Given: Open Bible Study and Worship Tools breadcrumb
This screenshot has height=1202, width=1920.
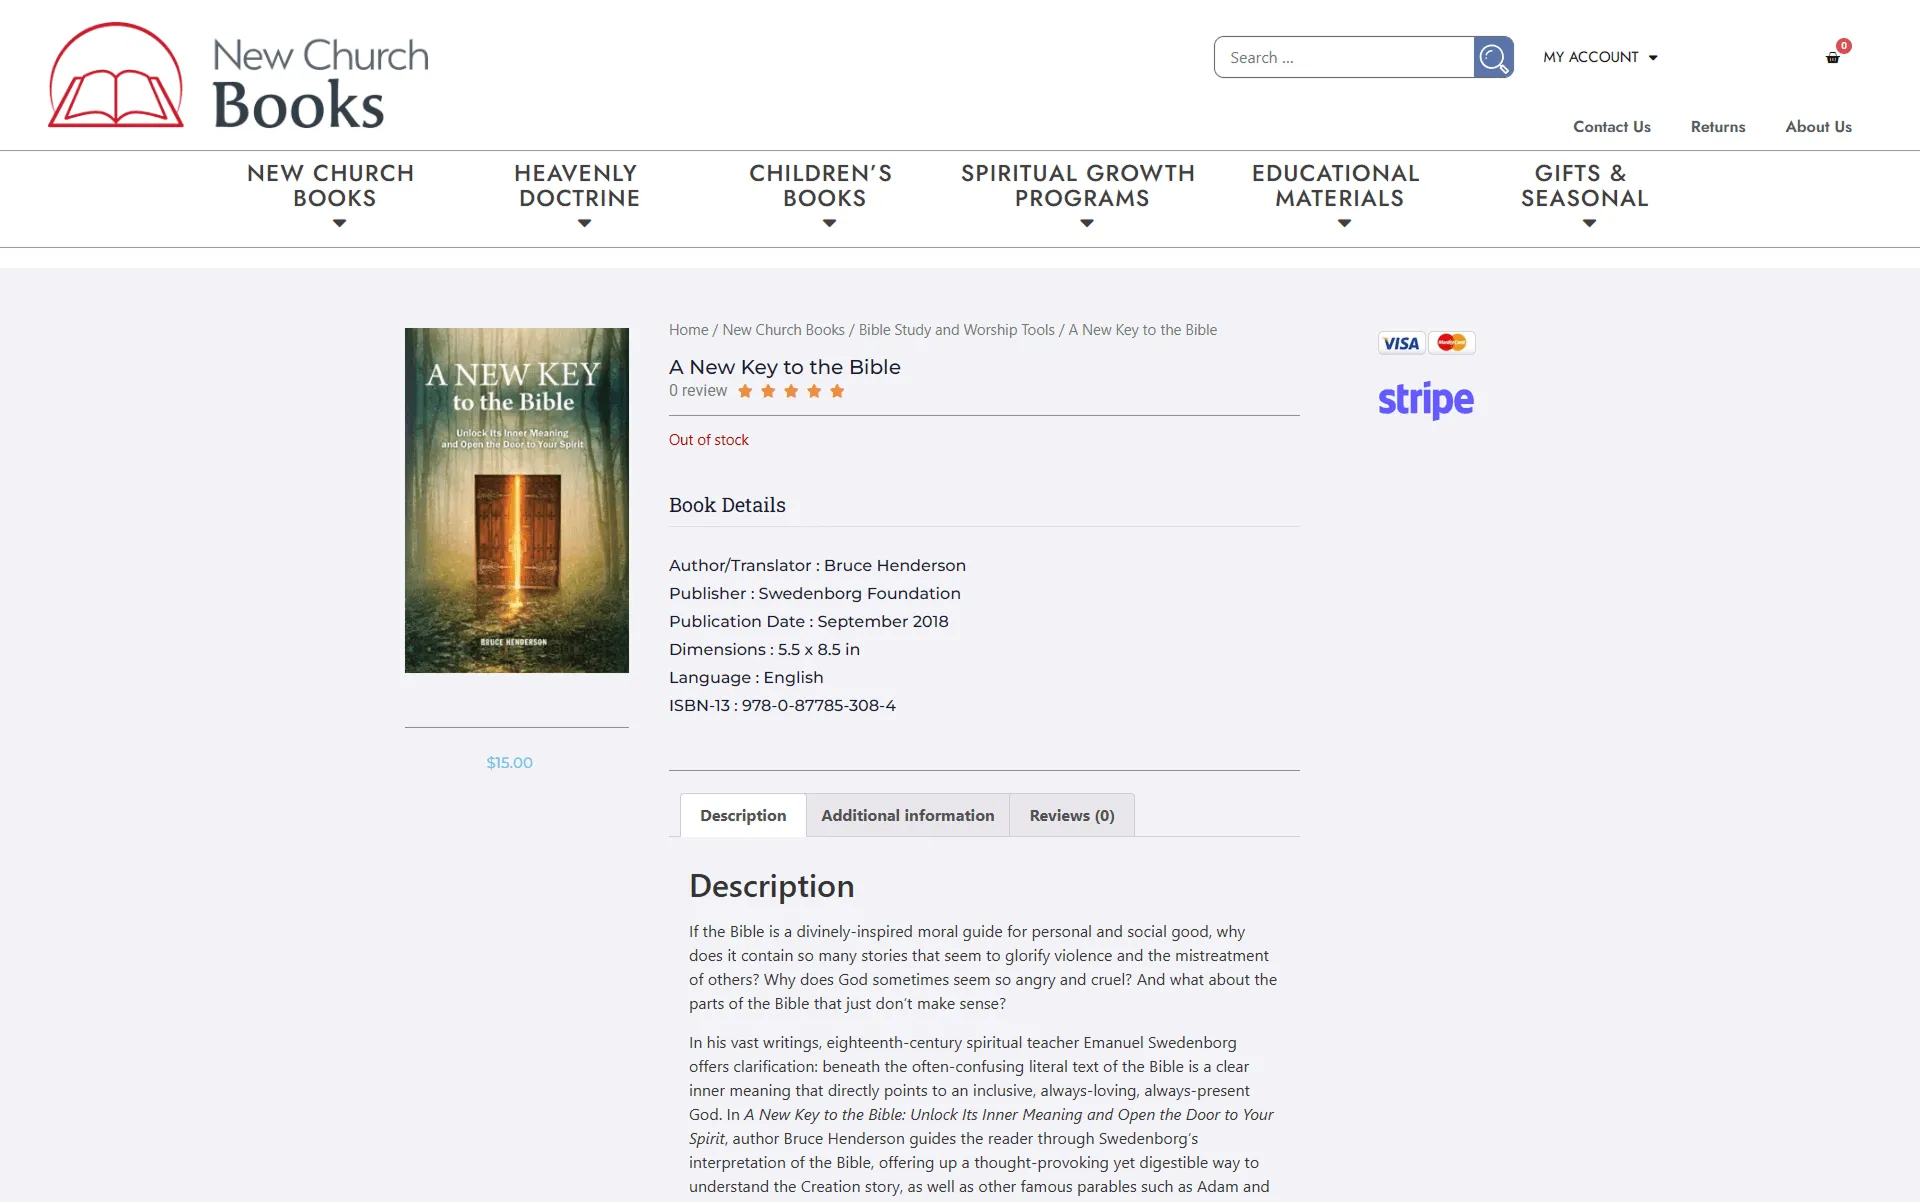Looking at the screenshot, I should tap(956, 330).
